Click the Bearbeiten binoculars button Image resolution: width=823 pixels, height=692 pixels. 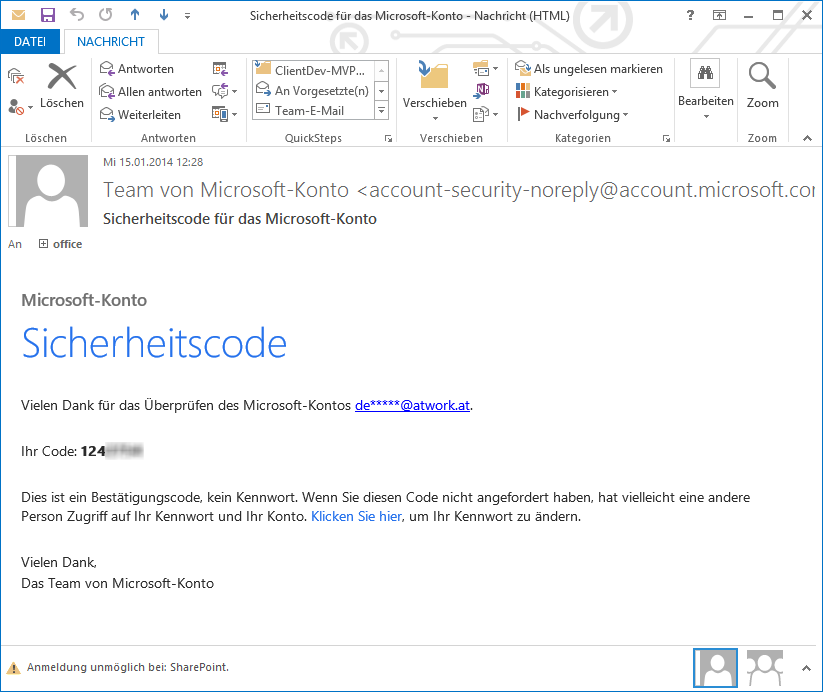tap(705, 90)
